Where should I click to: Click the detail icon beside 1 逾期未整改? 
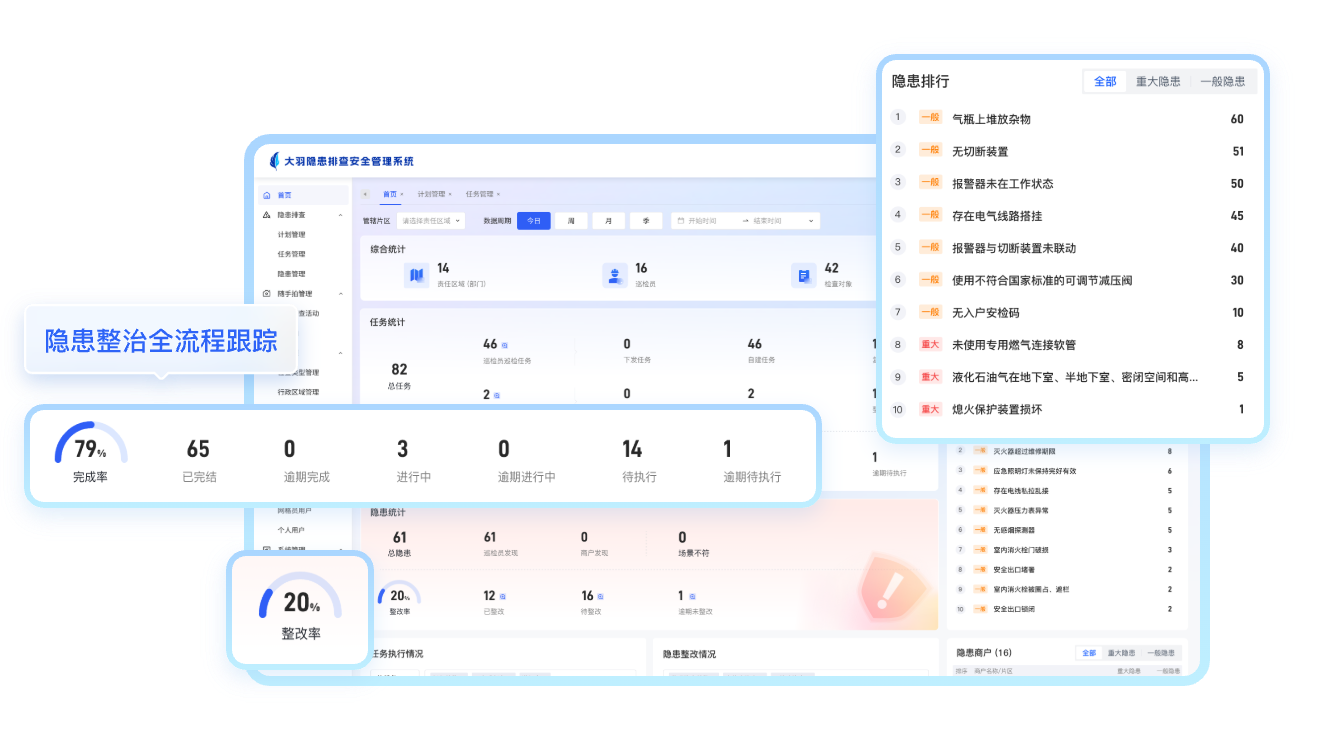693,596
